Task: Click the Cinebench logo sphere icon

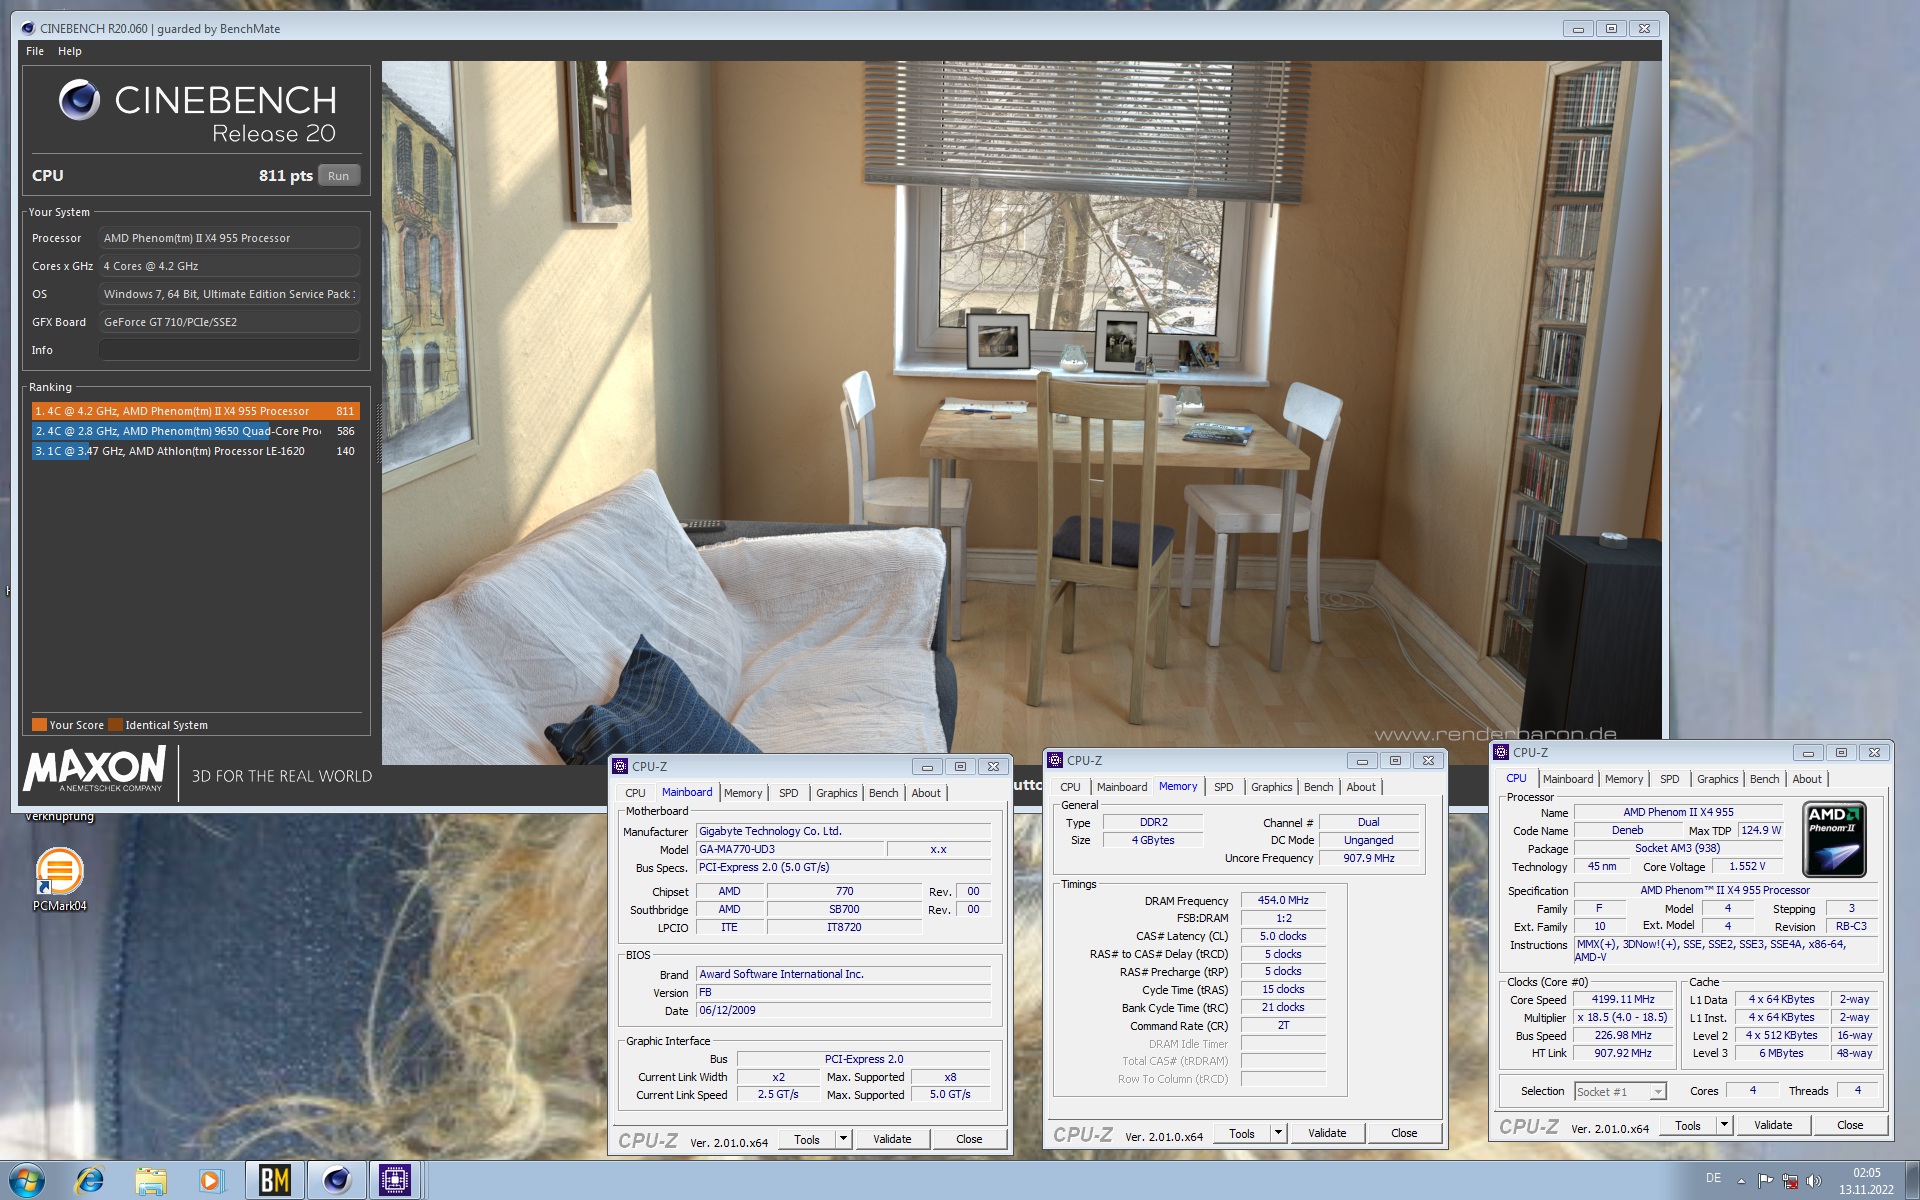Action: click(x=79, y=100)
